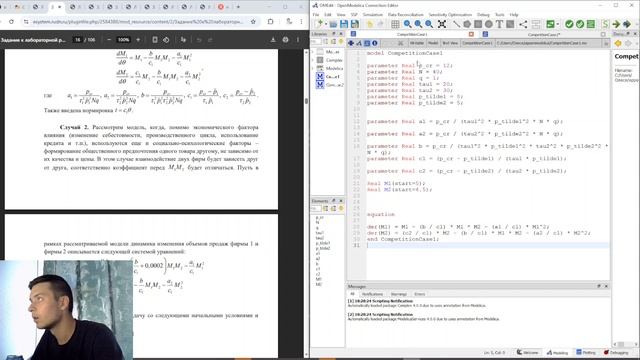Open the View menu in OMEdit
Image resolution: width=640 pixels, height=360 pixels.
[x=340, y=14]
